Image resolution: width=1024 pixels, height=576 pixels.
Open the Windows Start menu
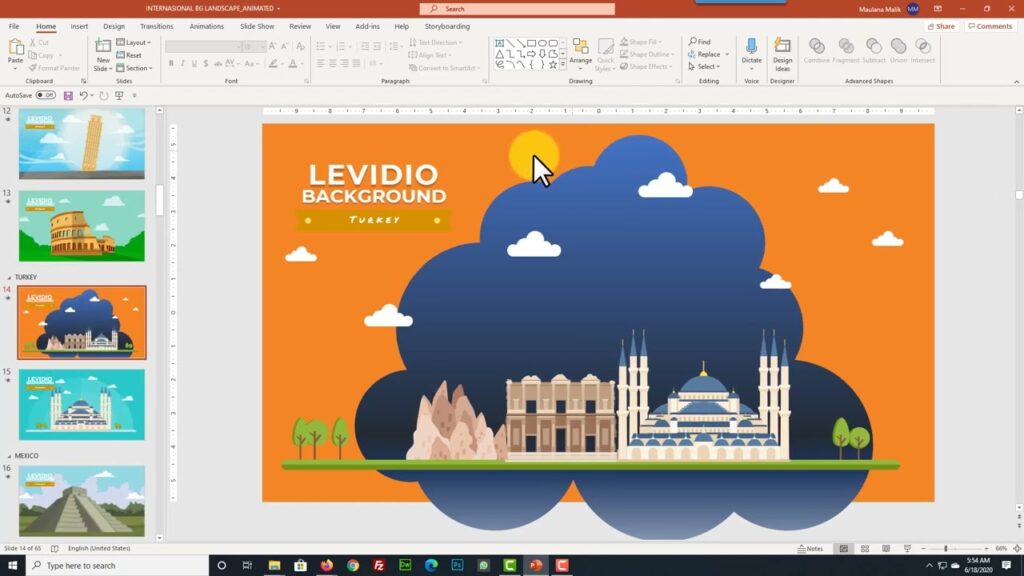click(x=12, y=565)
